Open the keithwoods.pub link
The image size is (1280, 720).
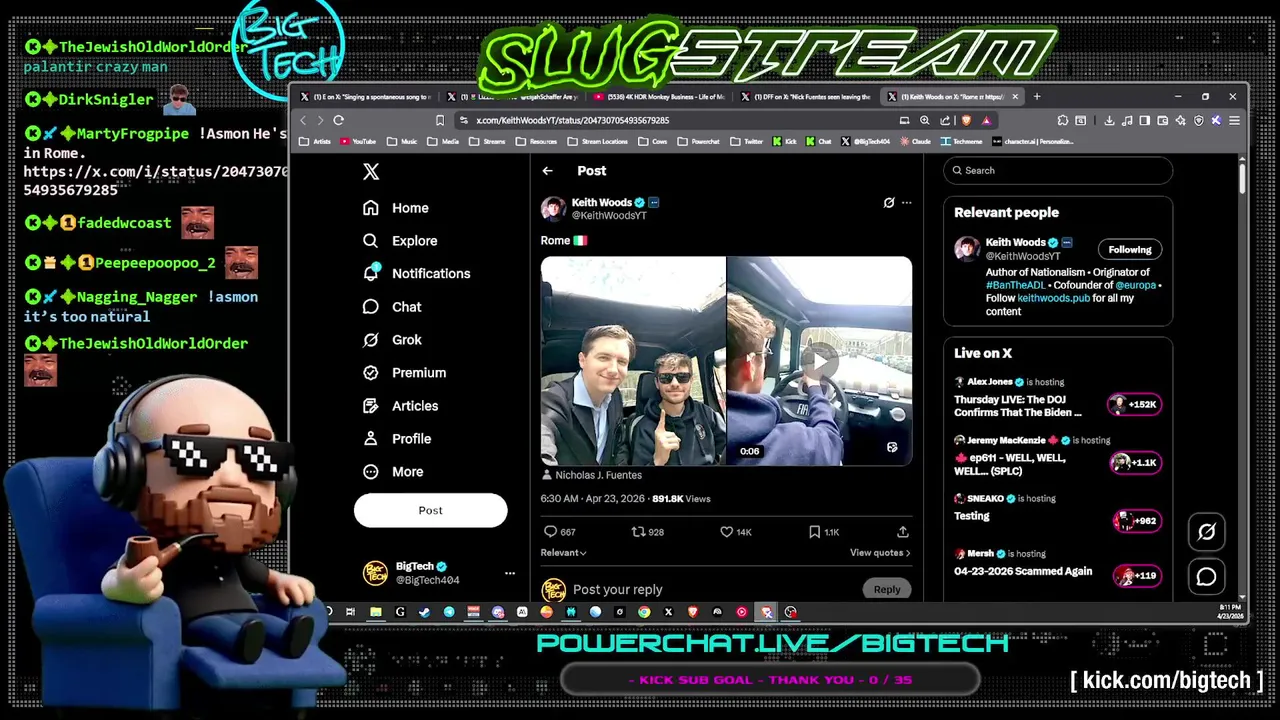coord(1053,298)
